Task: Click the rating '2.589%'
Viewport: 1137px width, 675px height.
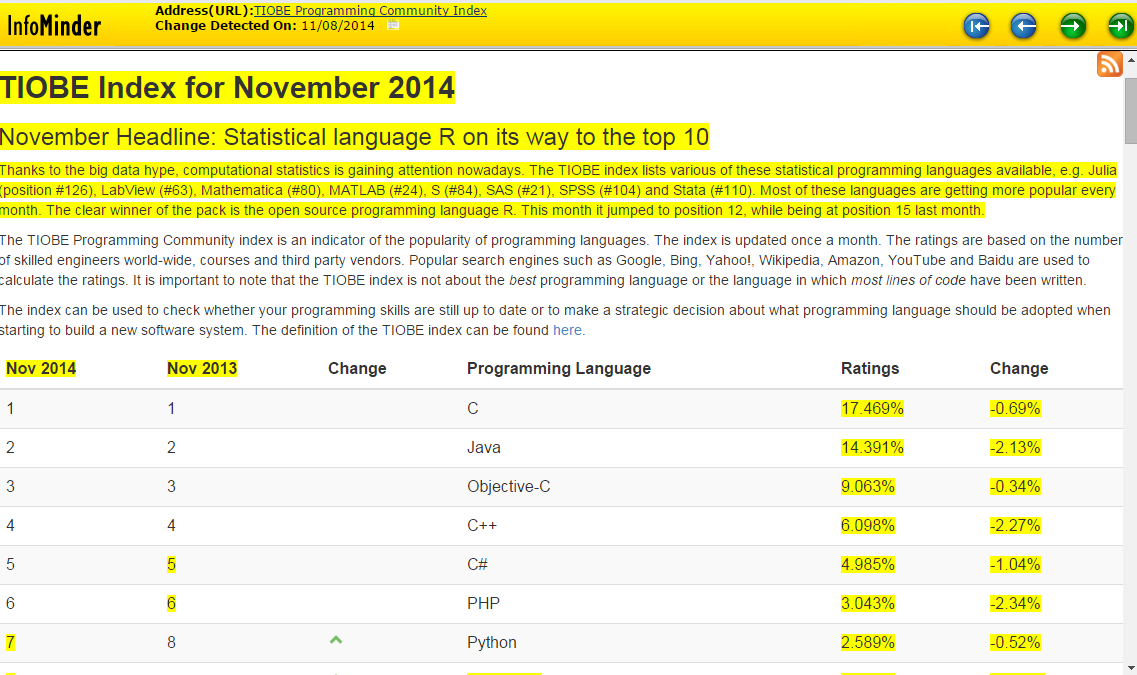Action: 868,643
